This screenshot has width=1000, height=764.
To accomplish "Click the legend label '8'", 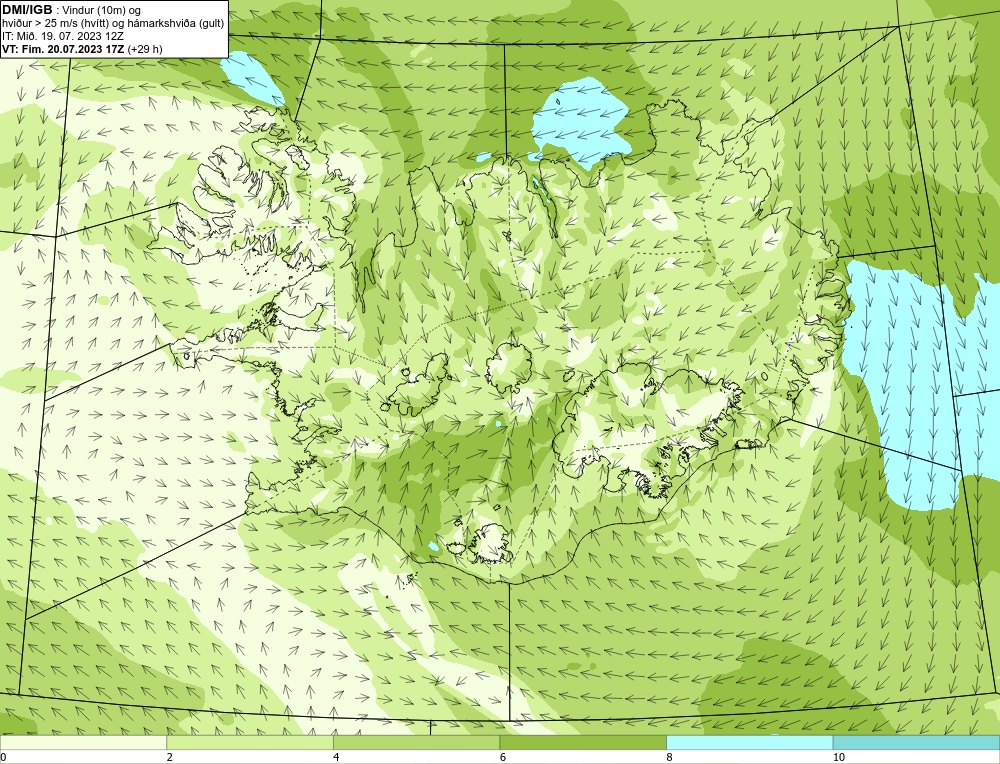I will point(670,757).
